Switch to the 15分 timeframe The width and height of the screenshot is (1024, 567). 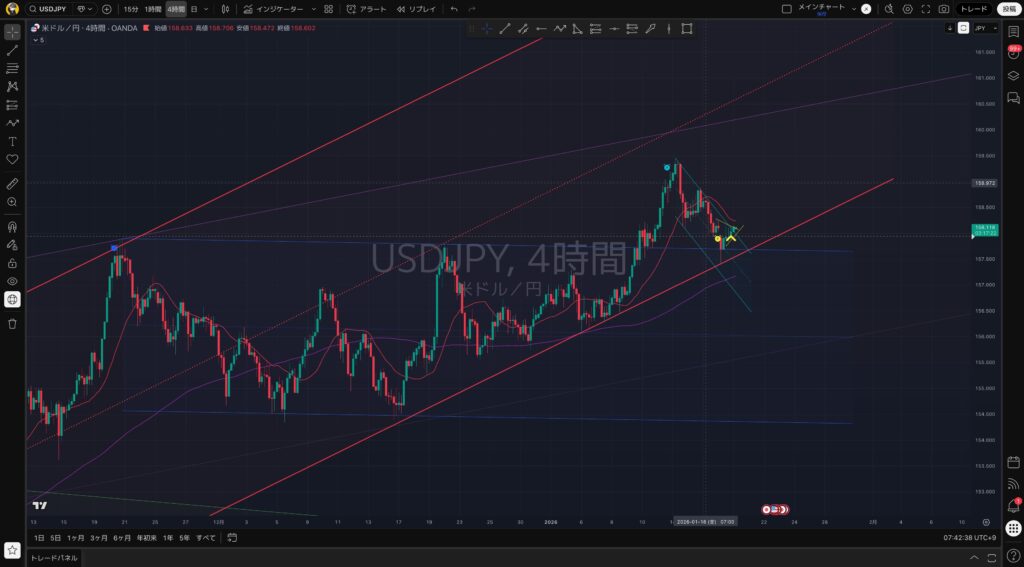pos(131,9)
